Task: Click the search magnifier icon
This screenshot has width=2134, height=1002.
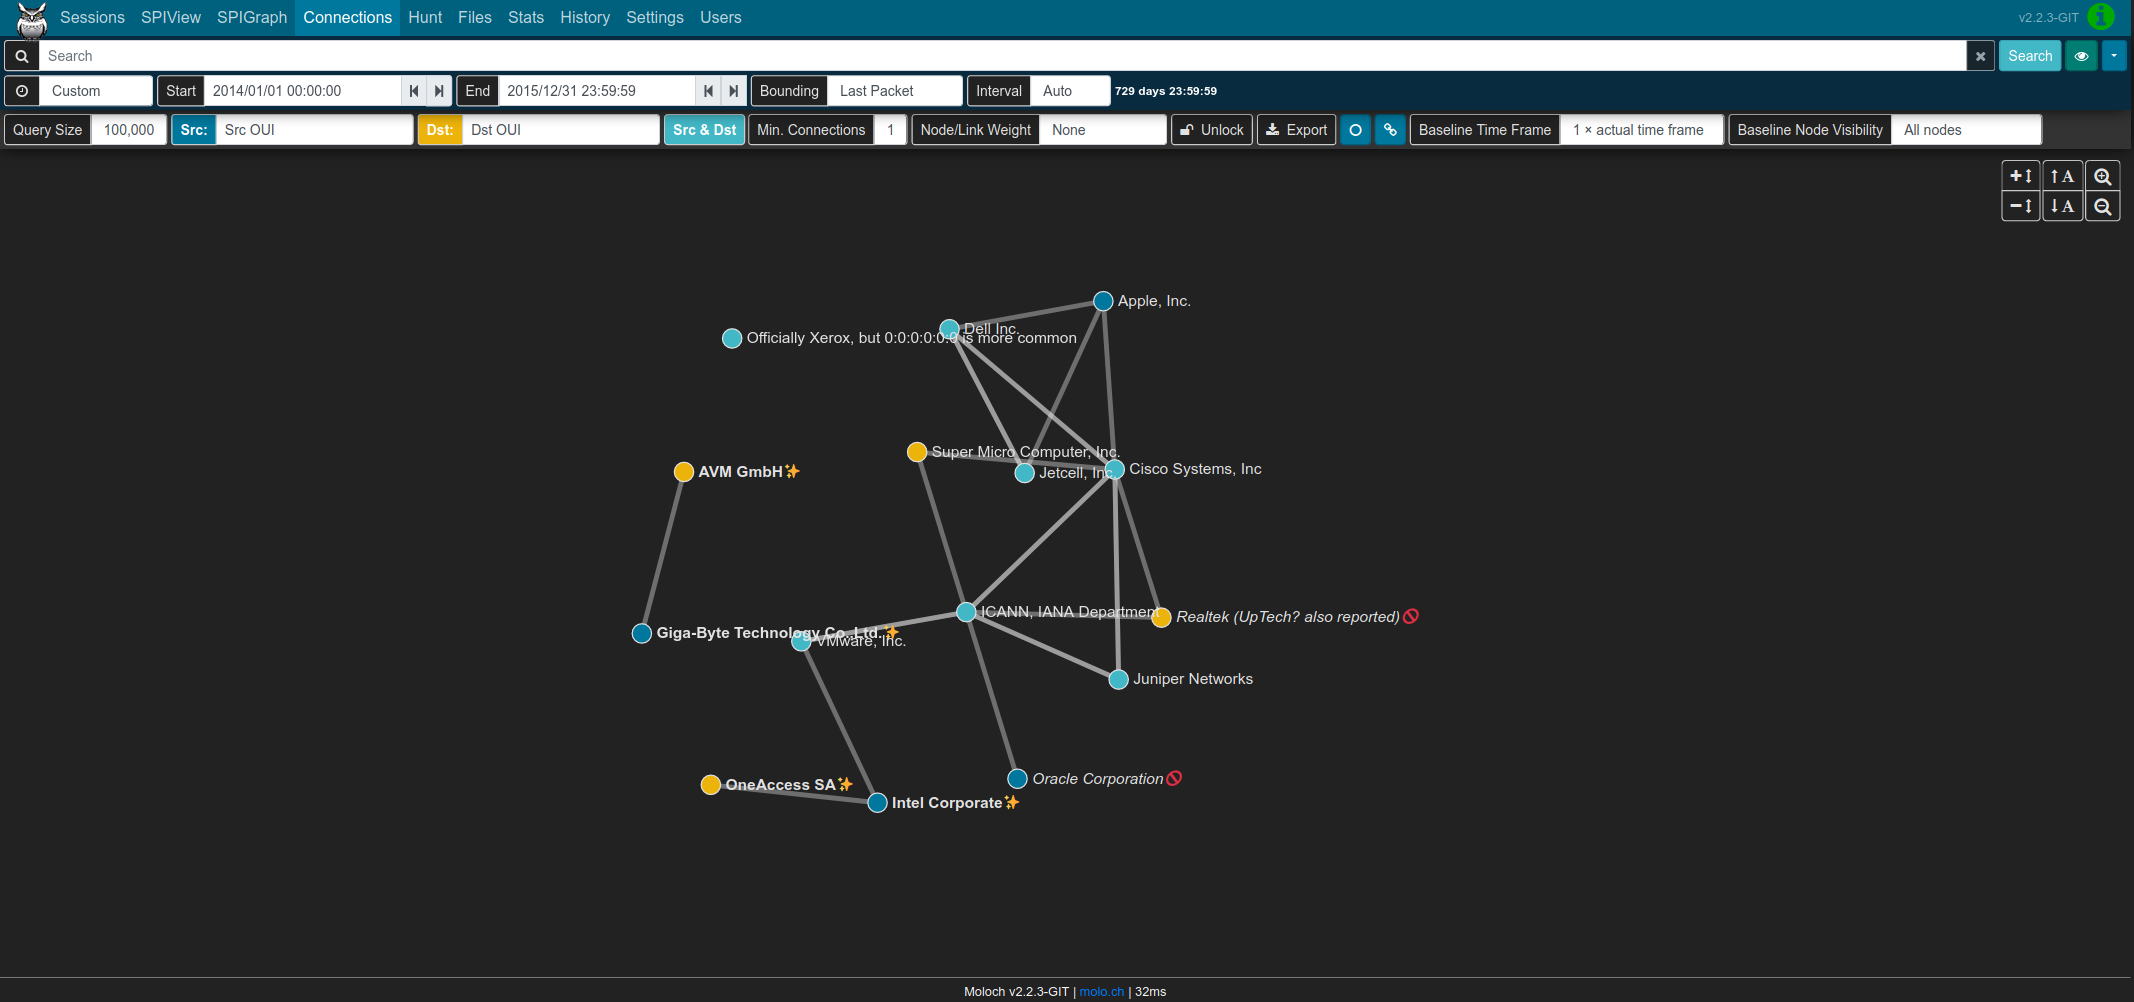Action: [21, 55]
